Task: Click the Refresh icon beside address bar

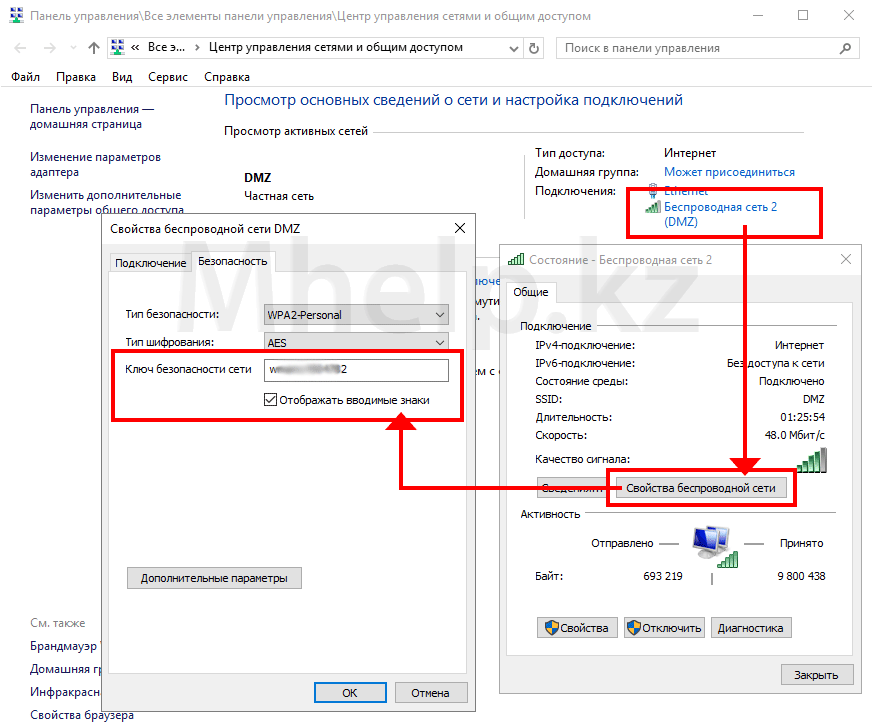Action: coord(534,48)
